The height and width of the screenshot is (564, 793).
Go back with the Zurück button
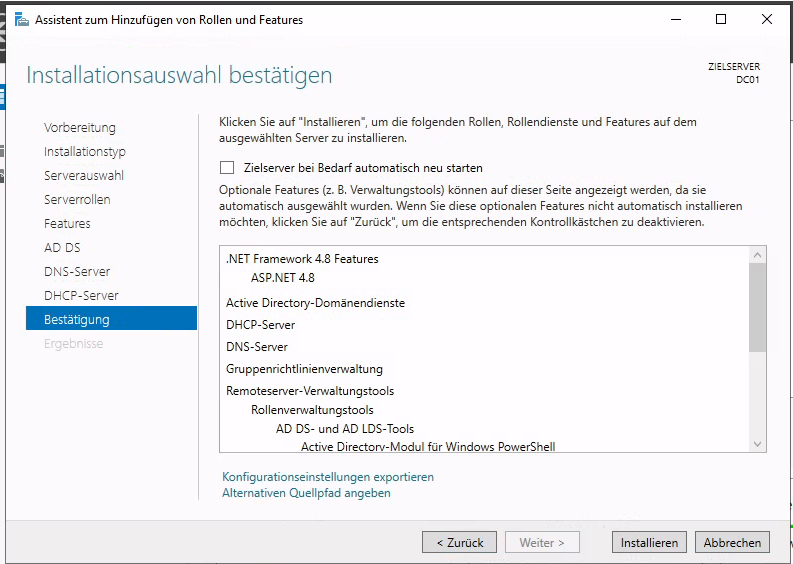pyautogui.click(x=459, y=542)
